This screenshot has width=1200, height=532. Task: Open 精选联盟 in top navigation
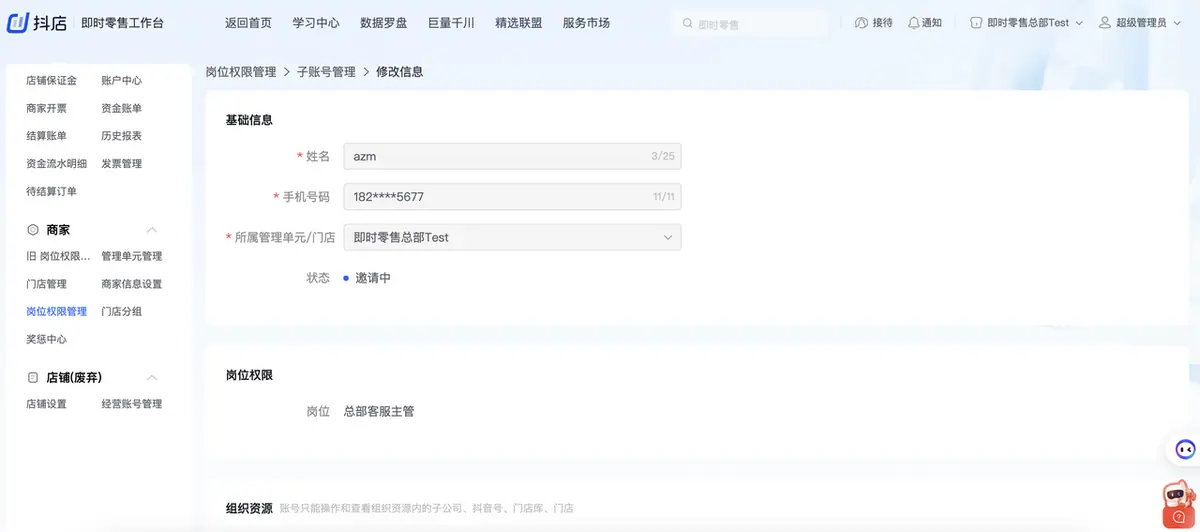[519, 23]
